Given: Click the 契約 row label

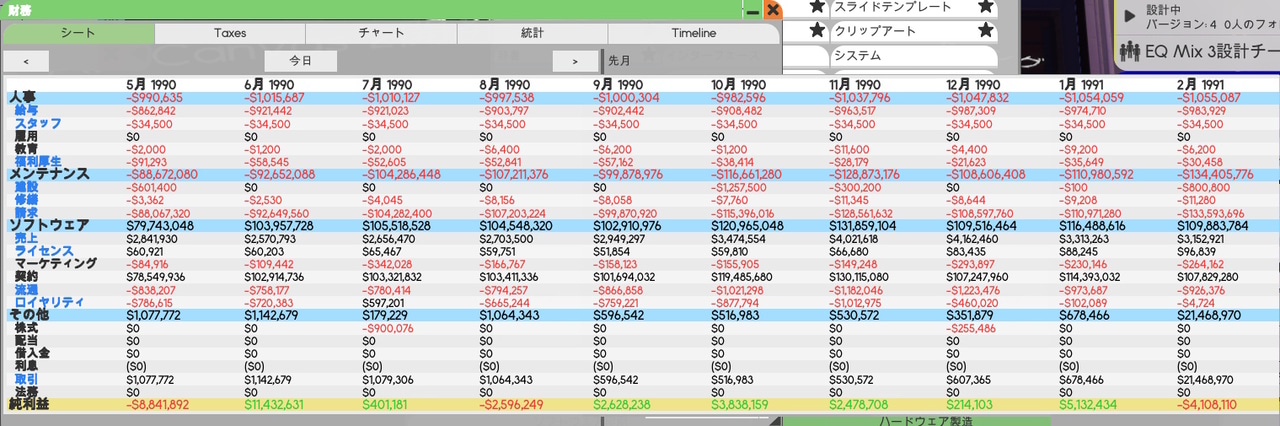Looking at the screenshot, I should click(26, 276).
